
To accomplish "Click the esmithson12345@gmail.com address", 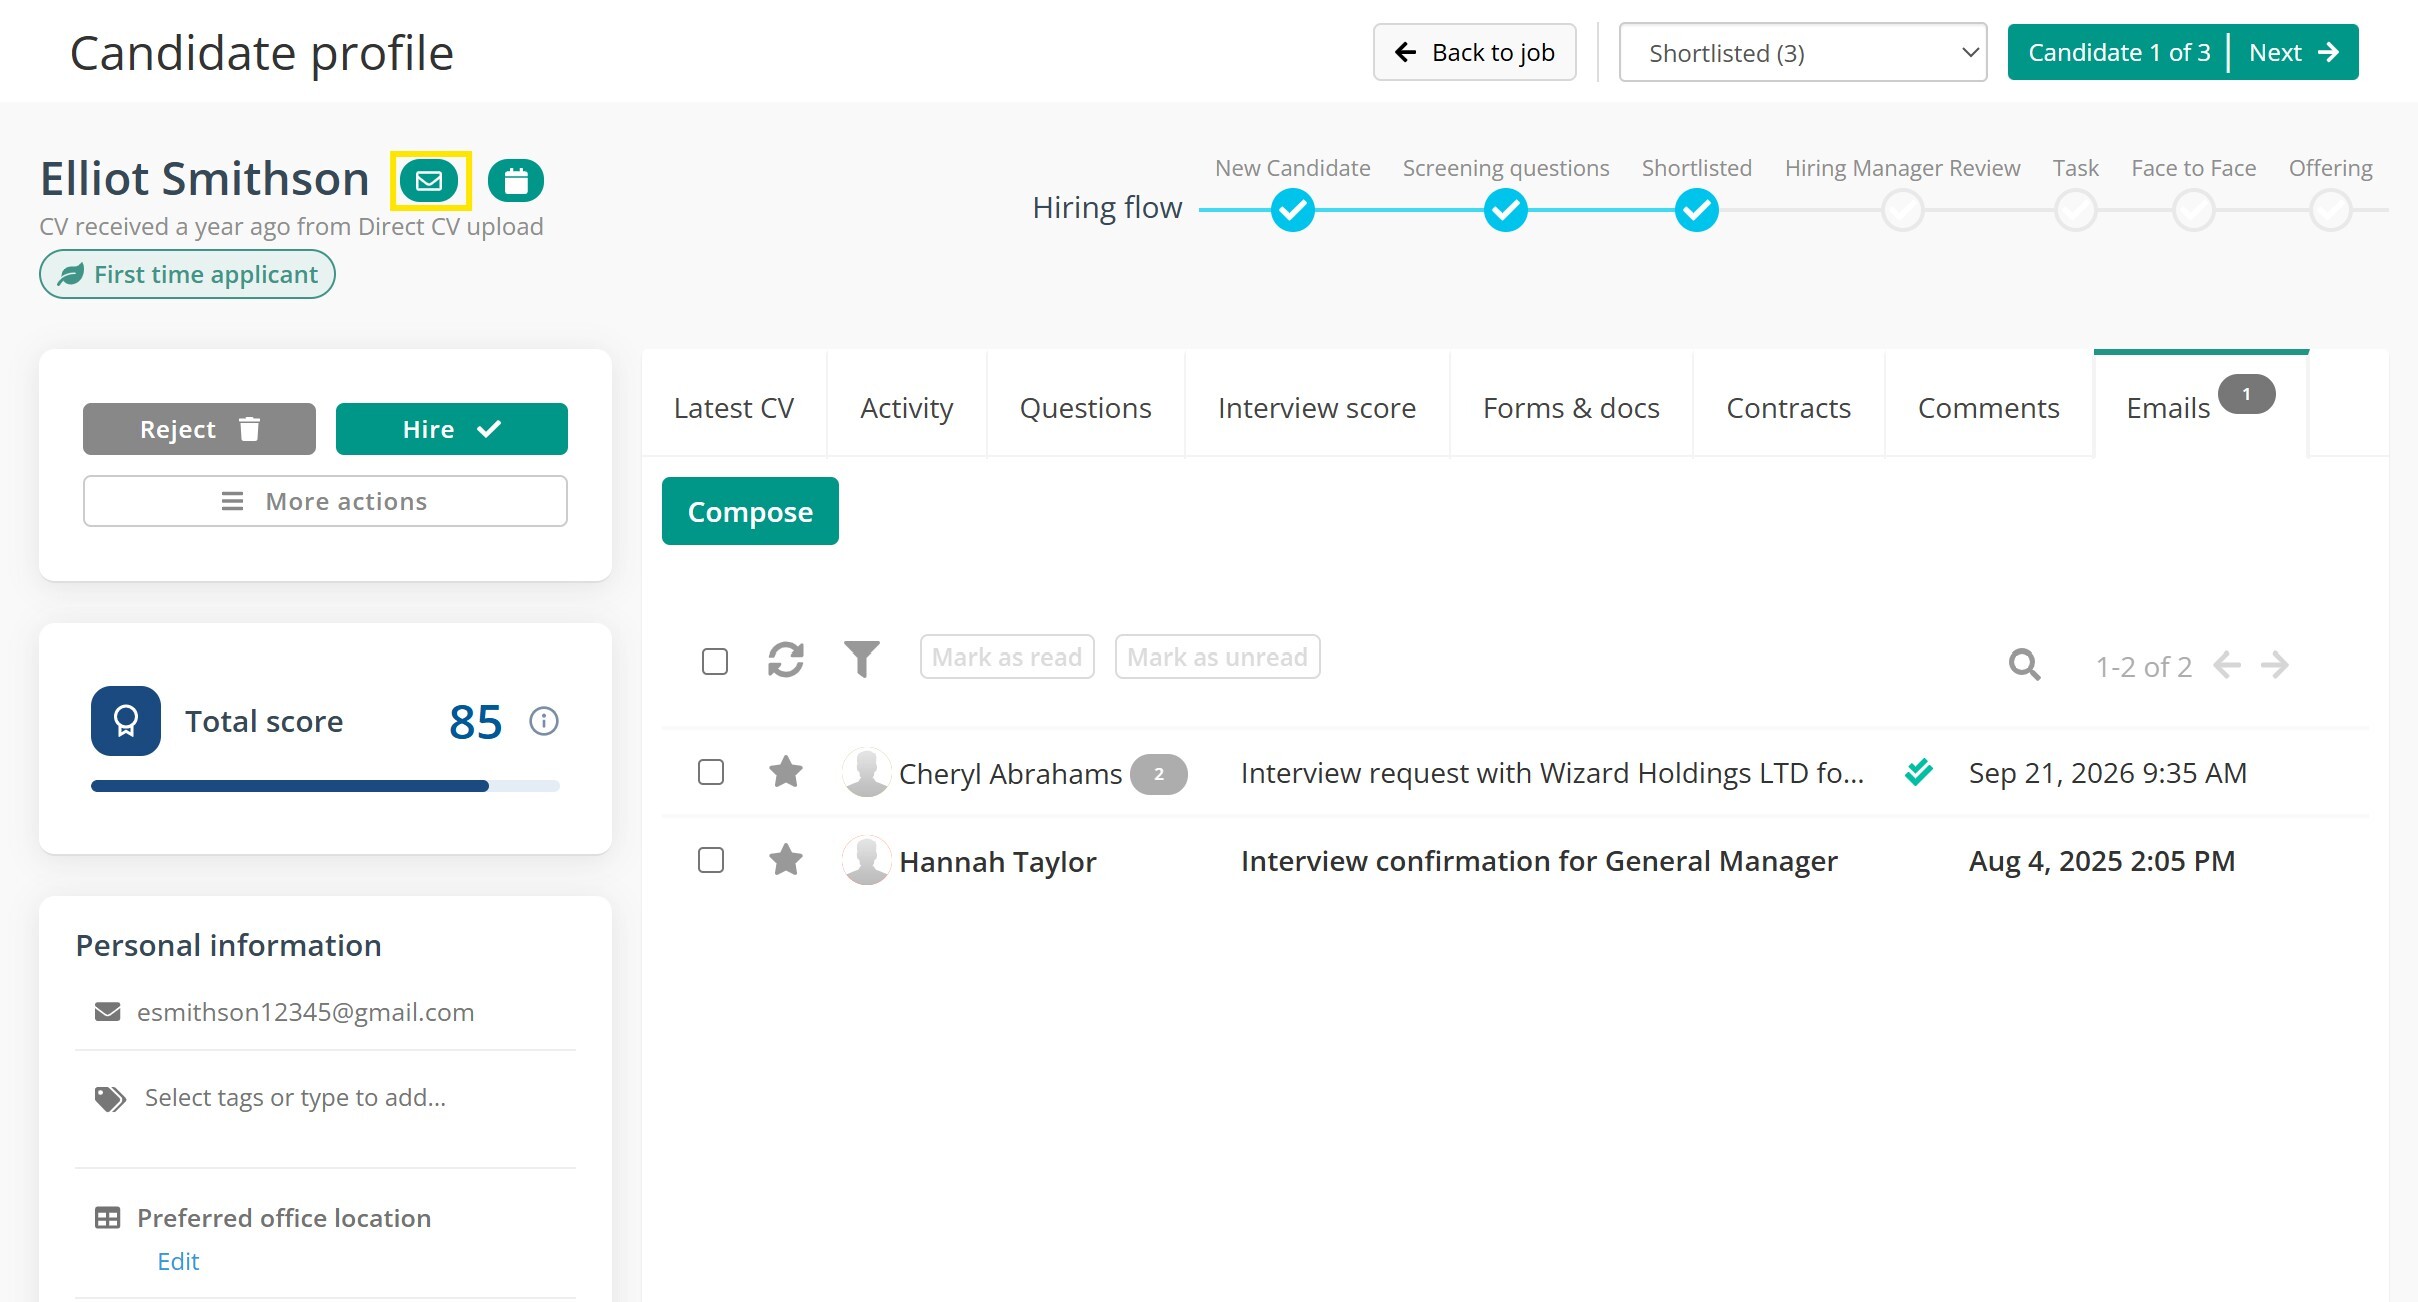I will pos(305,1012).
